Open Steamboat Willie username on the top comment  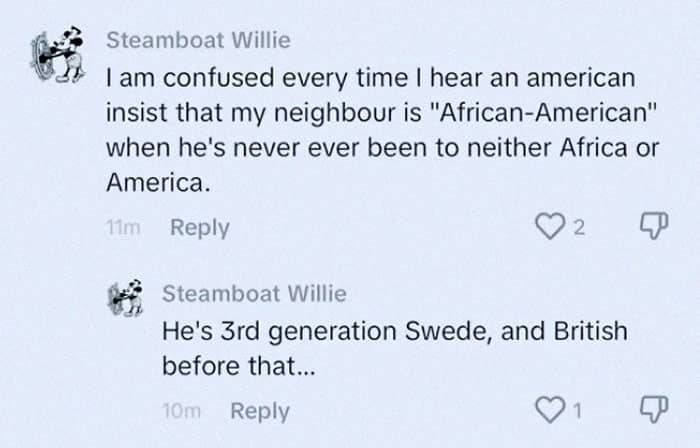tap(198, 40)
